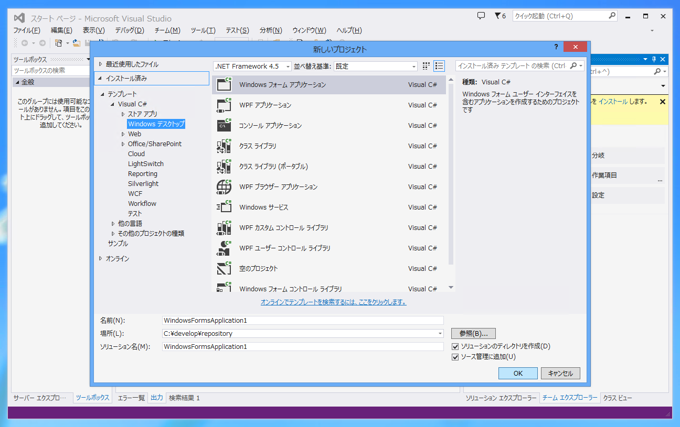Click the 参照(B)... browse button
The image size is (680, 427).
click(474, 333)
